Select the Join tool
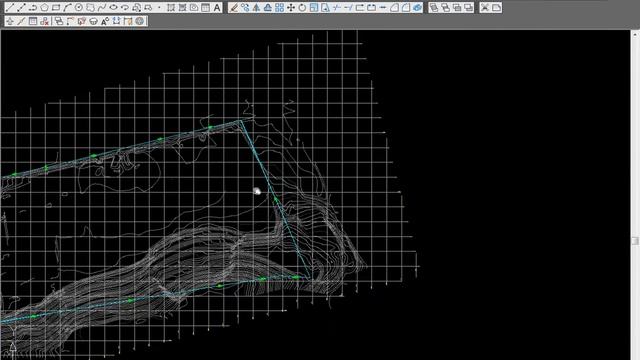 tap(383, 8)
